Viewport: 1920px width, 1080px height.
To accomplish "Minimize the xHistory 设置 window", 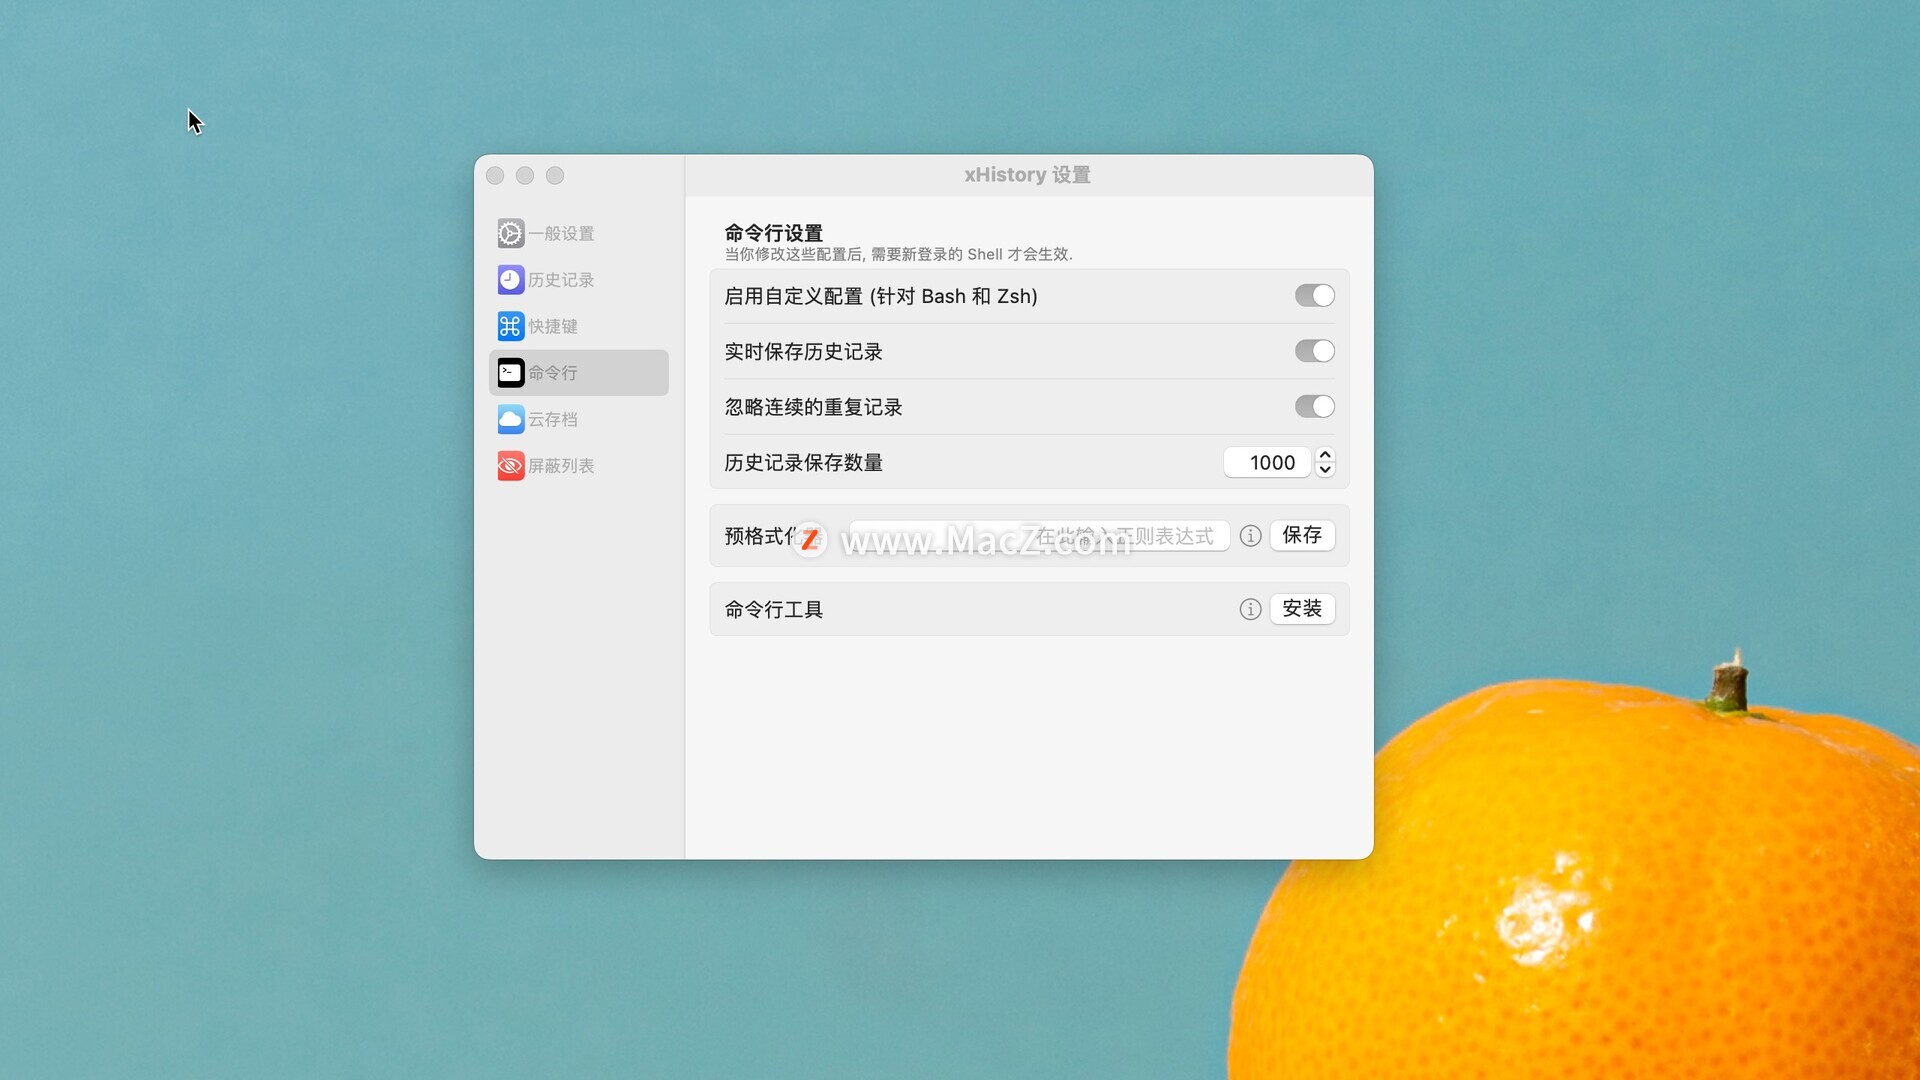I will click(x=525, y=176).
